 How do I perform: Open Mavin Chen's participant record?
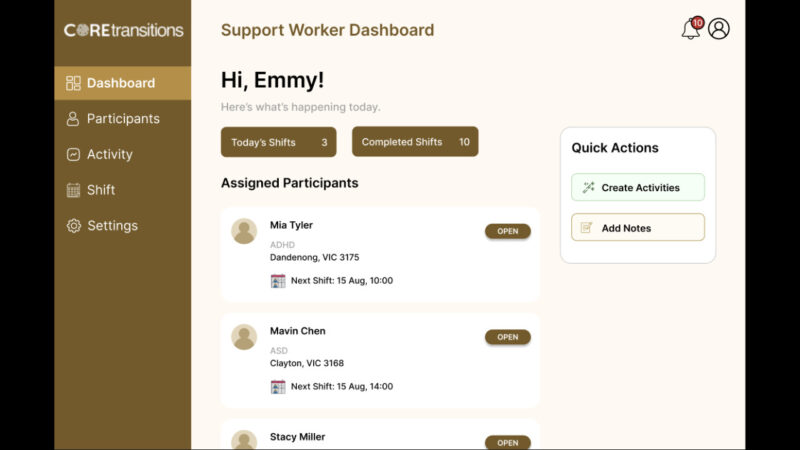pyautogui.click(x=508, y=337)
